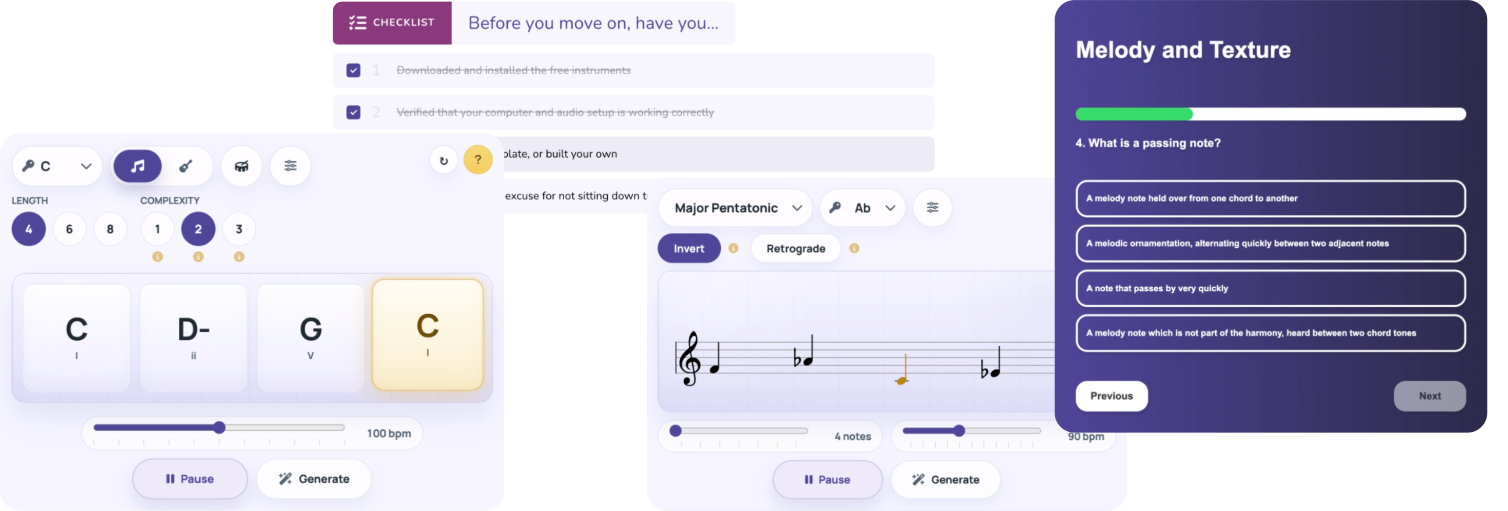This screenshot has height=511, width=1508.
Task: Open melody generator sliders settings icon
Action: tap(932, 208)
